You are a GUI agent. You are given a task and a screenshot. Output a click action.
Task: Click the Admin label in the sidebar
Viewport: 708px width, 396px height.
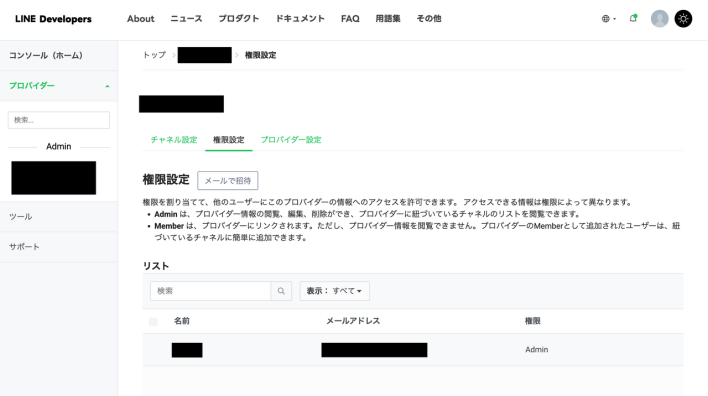59,147
